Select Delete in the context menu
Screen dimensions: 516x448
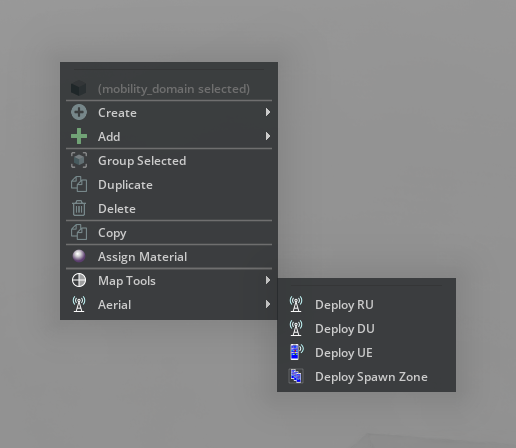pos(169,209)
